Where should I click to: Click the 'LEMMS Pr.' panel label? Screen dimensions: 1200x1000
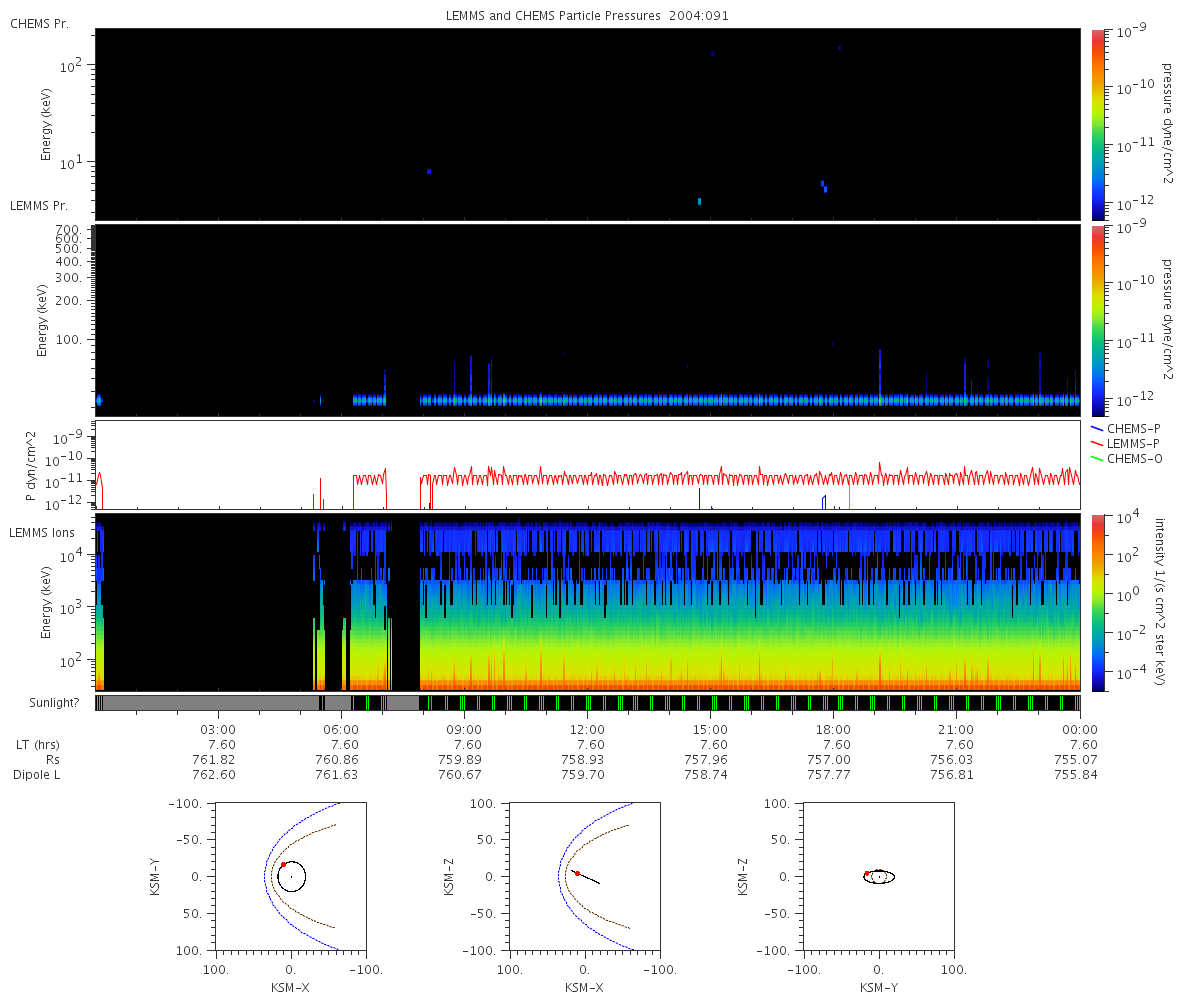tap(39, 205)
